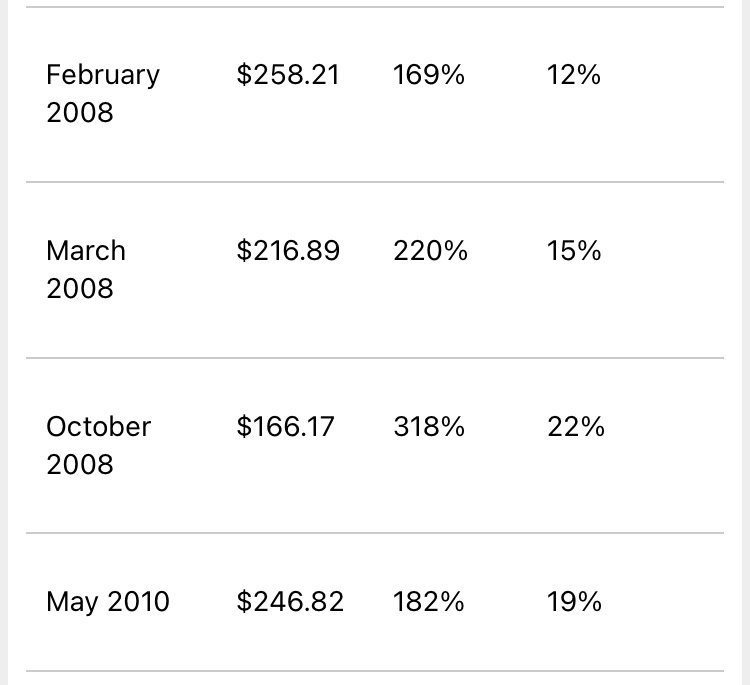Image resolution: width=750 pixels, height=685 pixels.
Task: Click the 12% value in February row
Action: point(574,75)
